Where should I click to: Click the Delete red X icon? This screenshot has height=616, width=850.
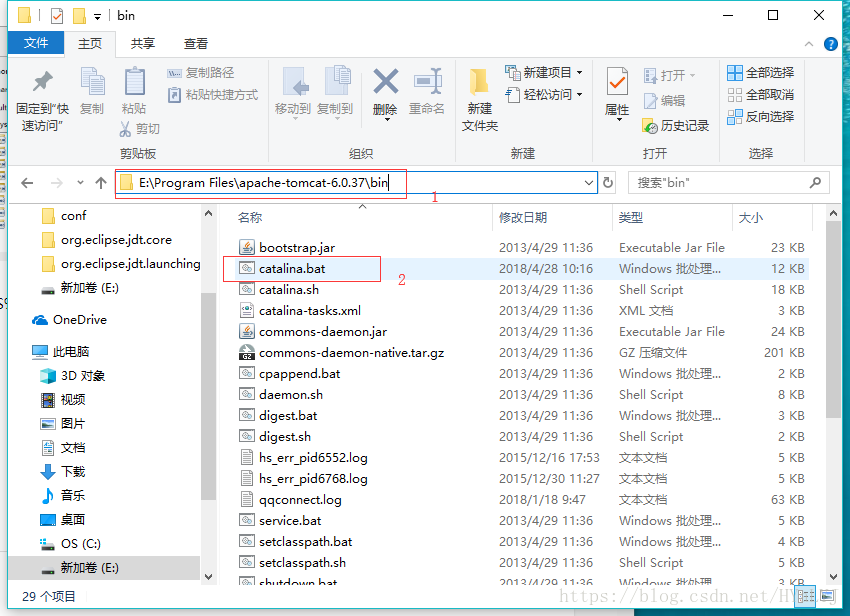[386, 81]
